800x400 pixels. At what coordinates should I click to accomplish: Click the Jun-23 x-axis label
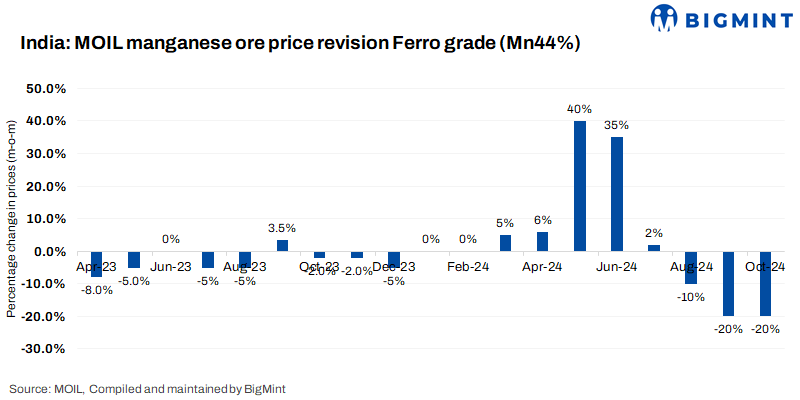pyautogui.click(x=171, y=267)
